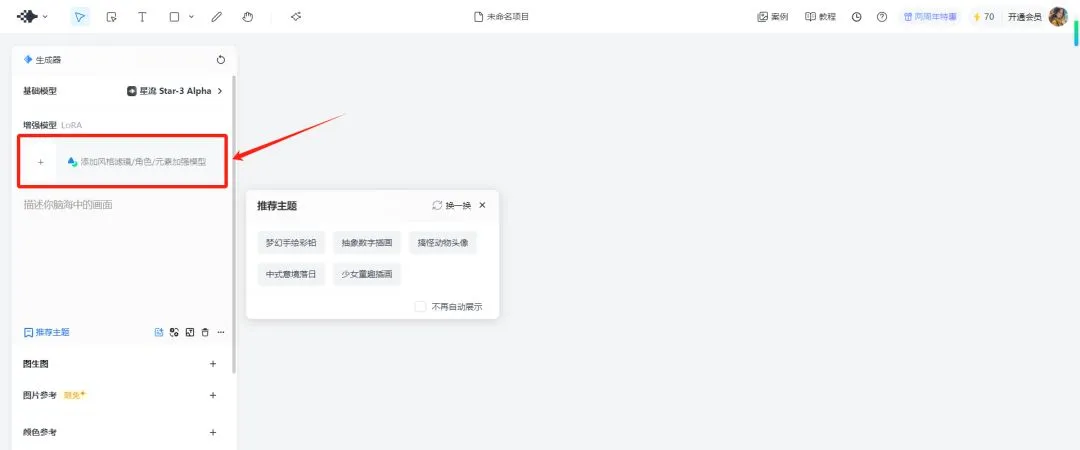
Task: Click the help question mark icon
Action: [882, 17]
